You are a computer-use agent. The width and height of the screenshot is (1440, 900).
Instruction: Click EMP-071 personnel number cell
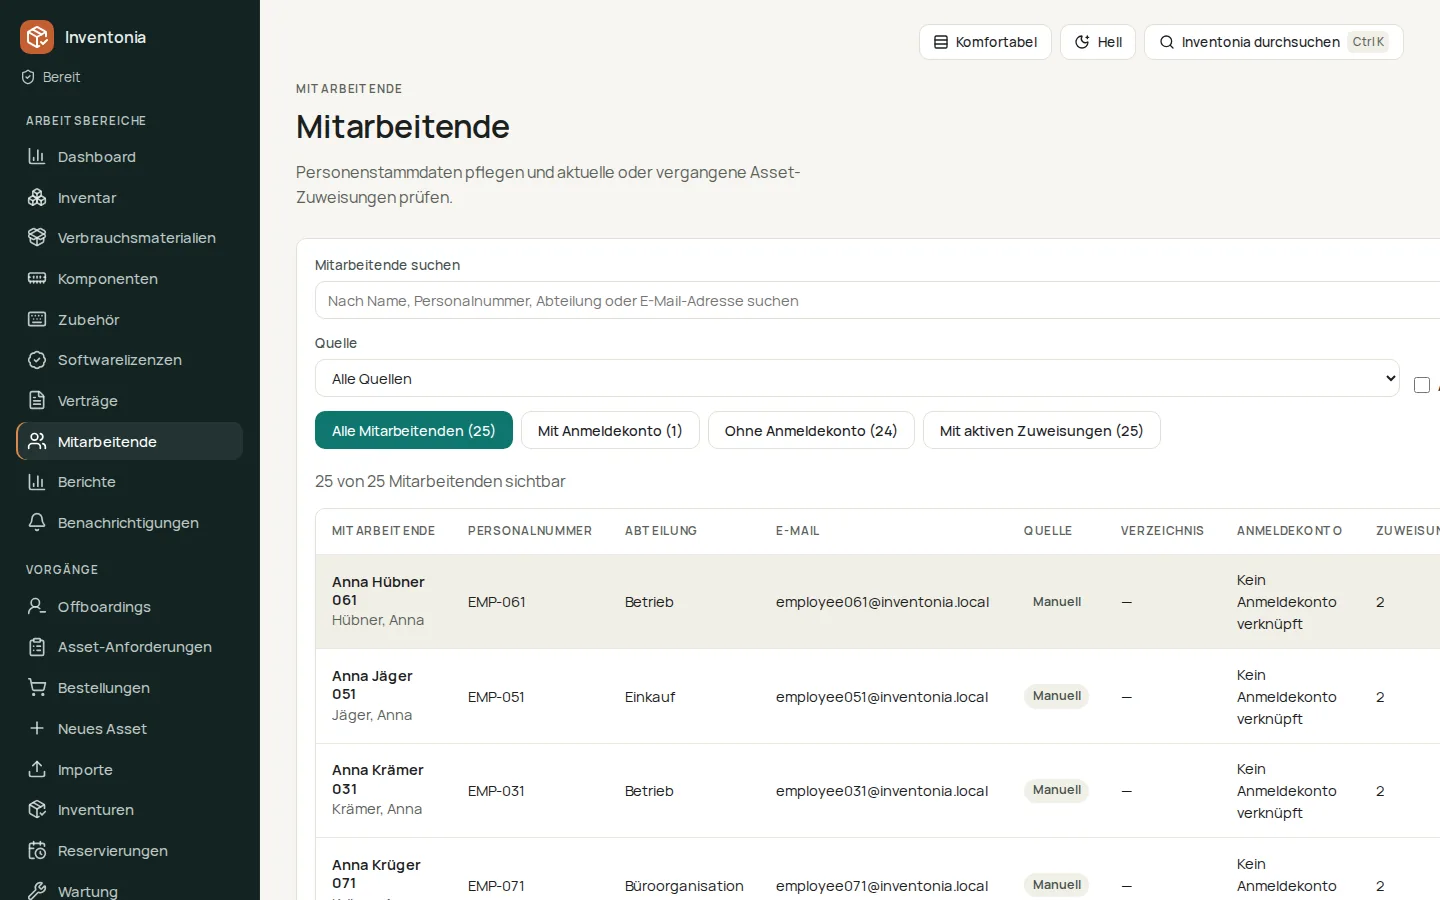click(496, 886)
